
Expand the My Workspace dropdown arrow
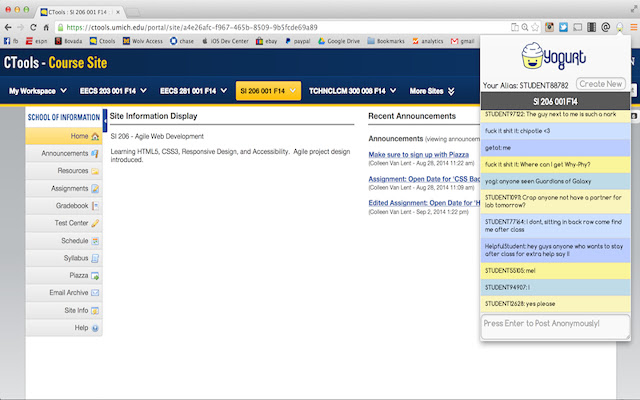[64, 91]
